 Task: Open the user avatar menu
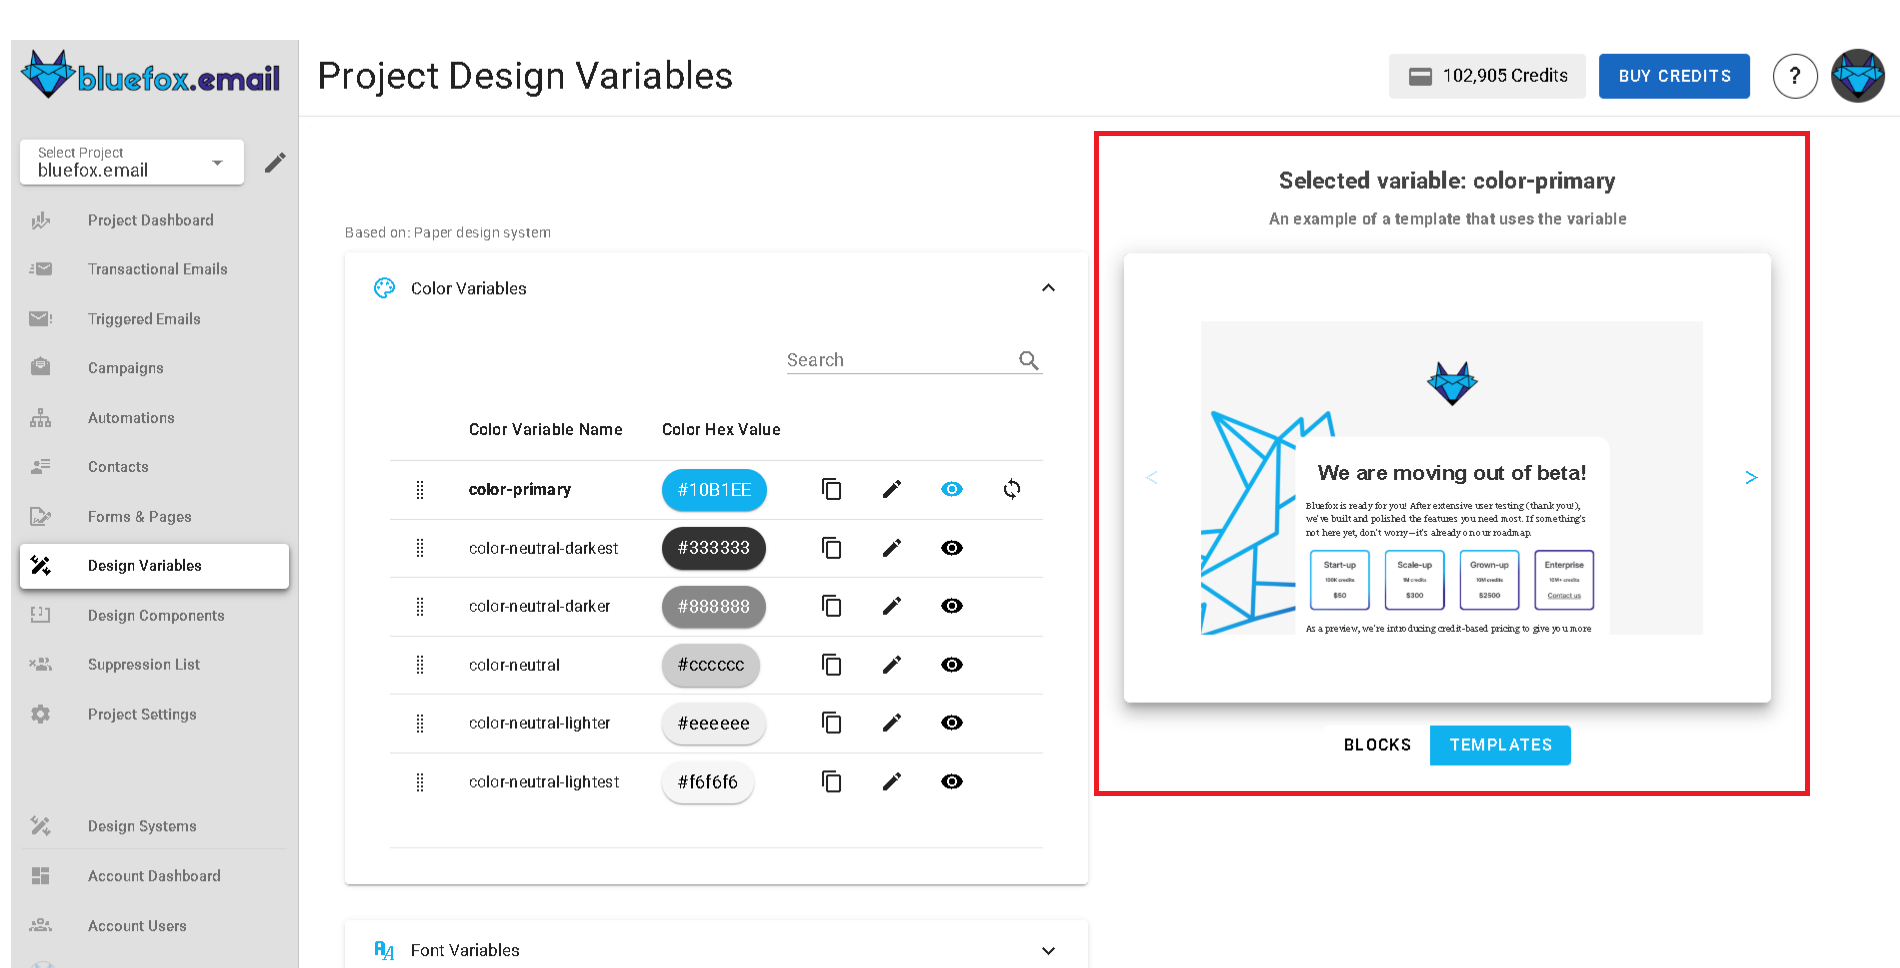click(x=1858, y=76)
